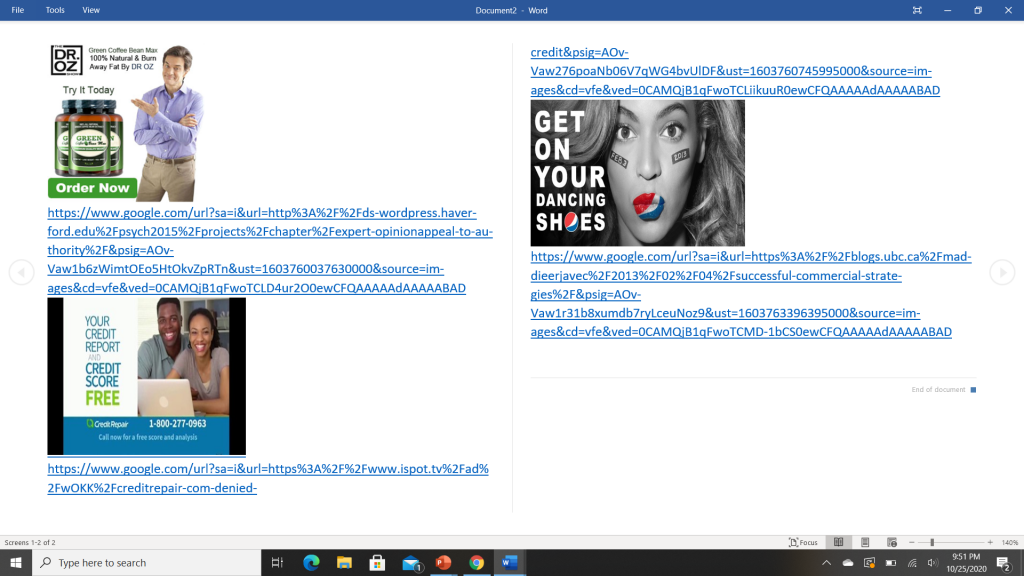Click the zoom slider handle

coord(932,543)
